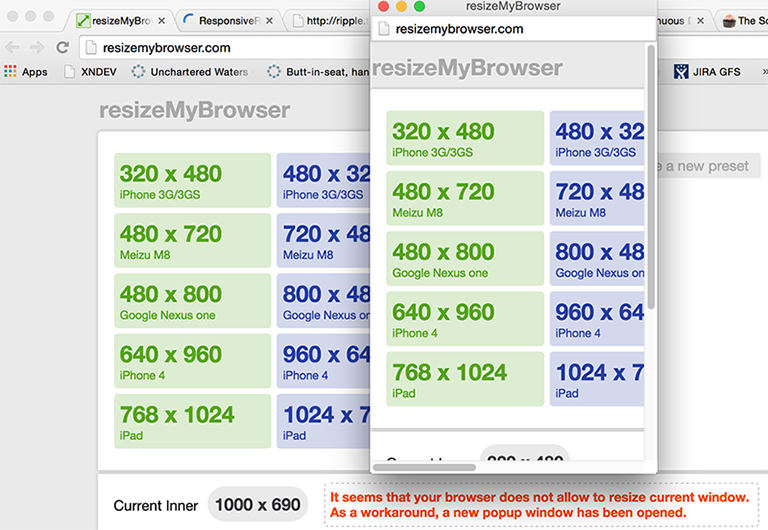
Task: Click resizeMyBrowser logo in popup window
Action: pos(467,68)
